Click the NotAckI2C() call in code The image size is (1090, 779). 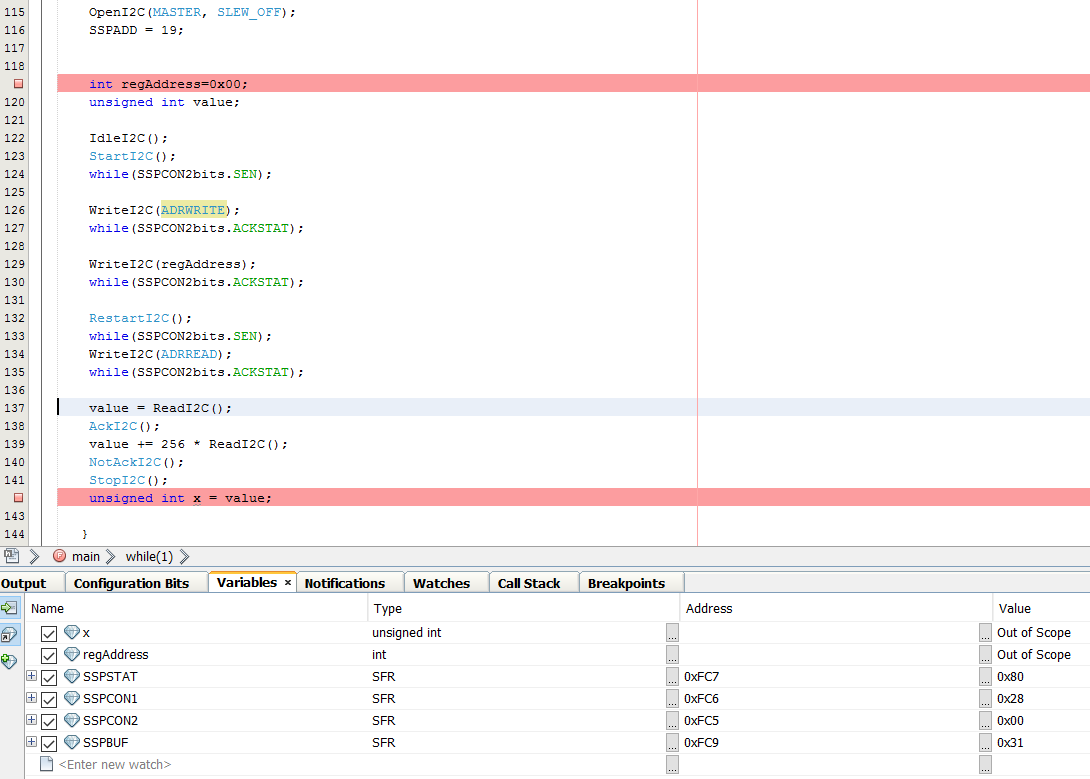coord(136,461)
